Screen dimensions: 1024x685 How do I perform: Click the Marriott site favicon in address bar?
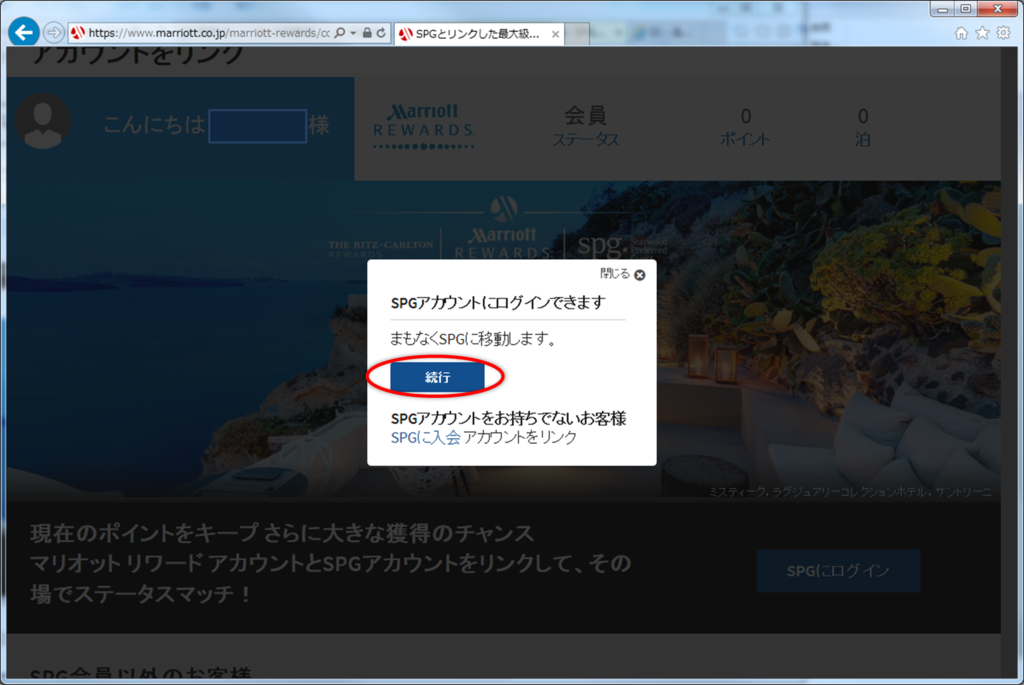(x=78, y=33)
